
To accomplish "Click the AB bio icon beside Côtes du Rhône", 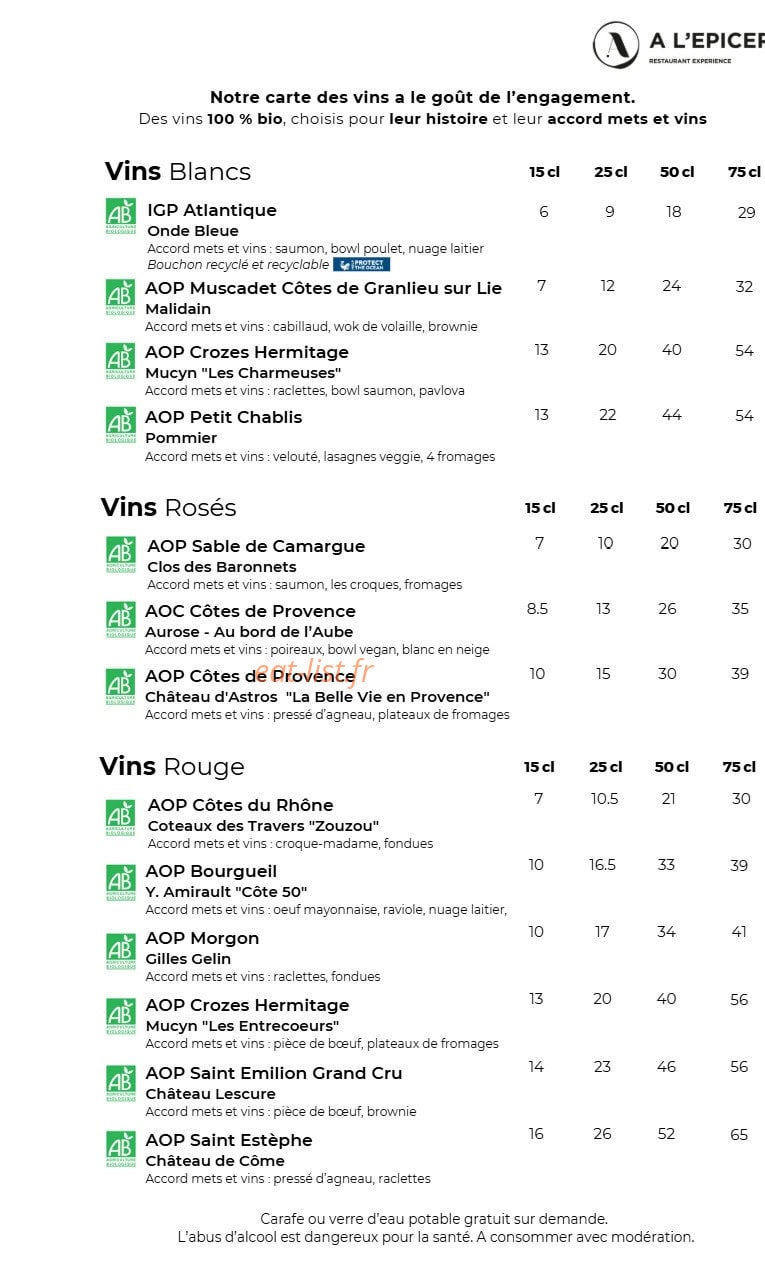I will coord(120,817).
